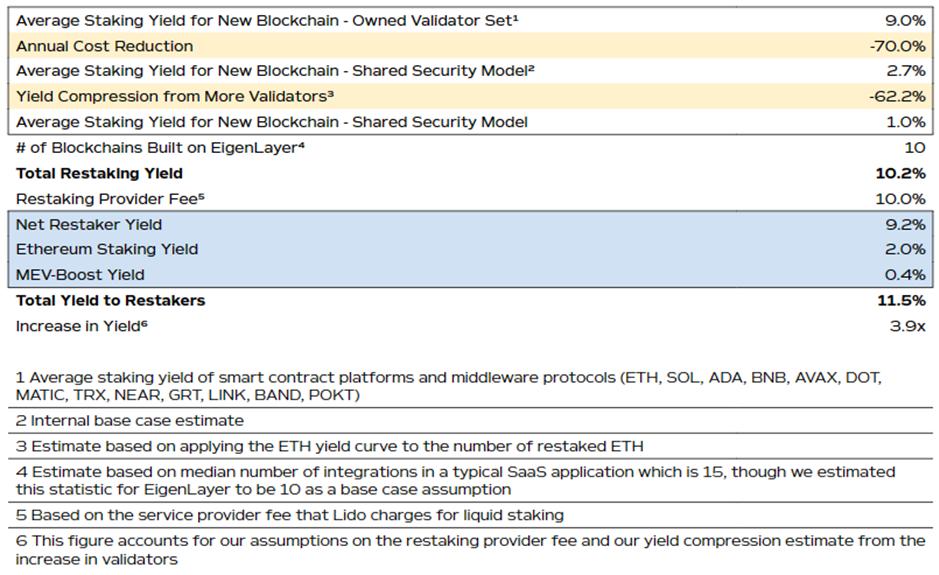This screenshot has width=939, height=575.
Task: Select the -70.0% cost reduction value
Action: coord(897,46)
